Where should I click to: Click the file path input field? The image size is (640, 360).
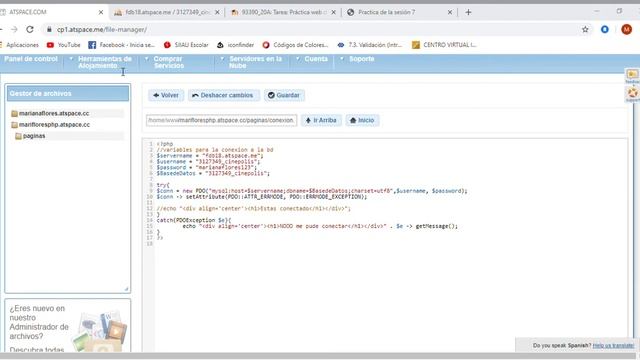click(221, 120)
